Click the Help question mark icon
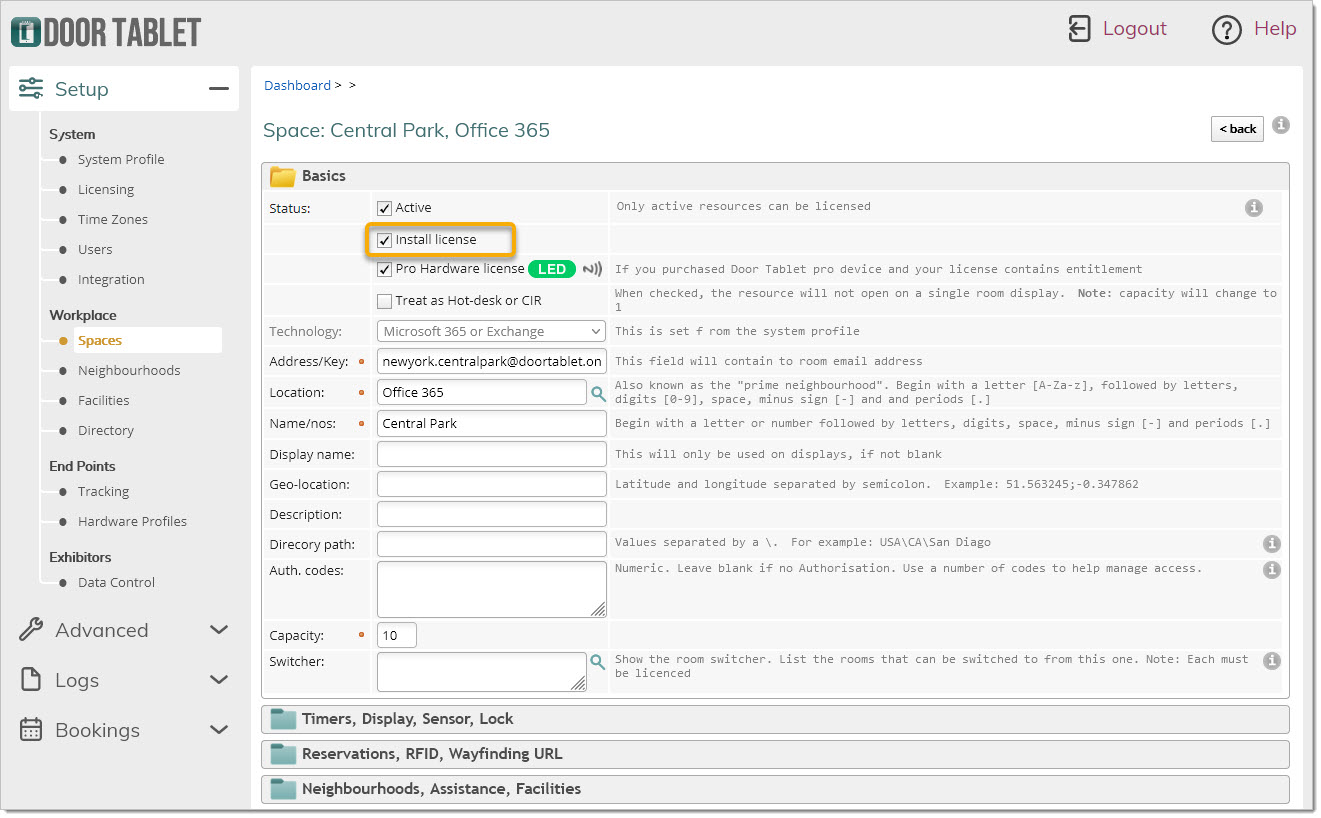 (1226, 30)
